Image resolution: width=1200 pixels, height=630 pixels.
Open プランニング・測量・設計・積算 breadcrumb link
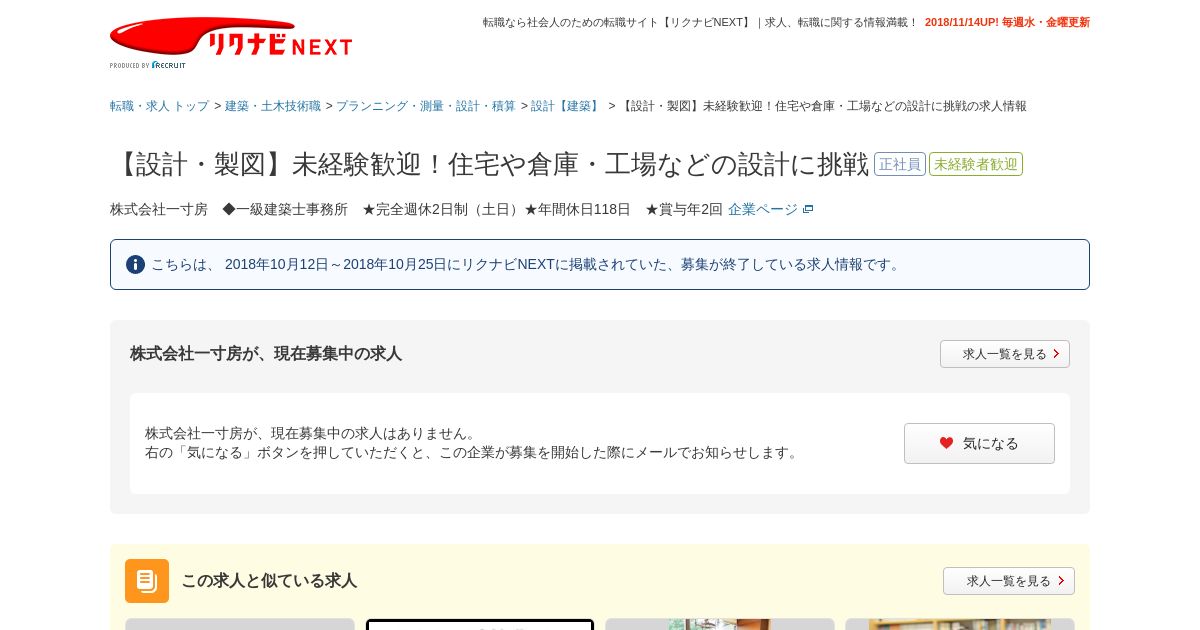point(426,106)
